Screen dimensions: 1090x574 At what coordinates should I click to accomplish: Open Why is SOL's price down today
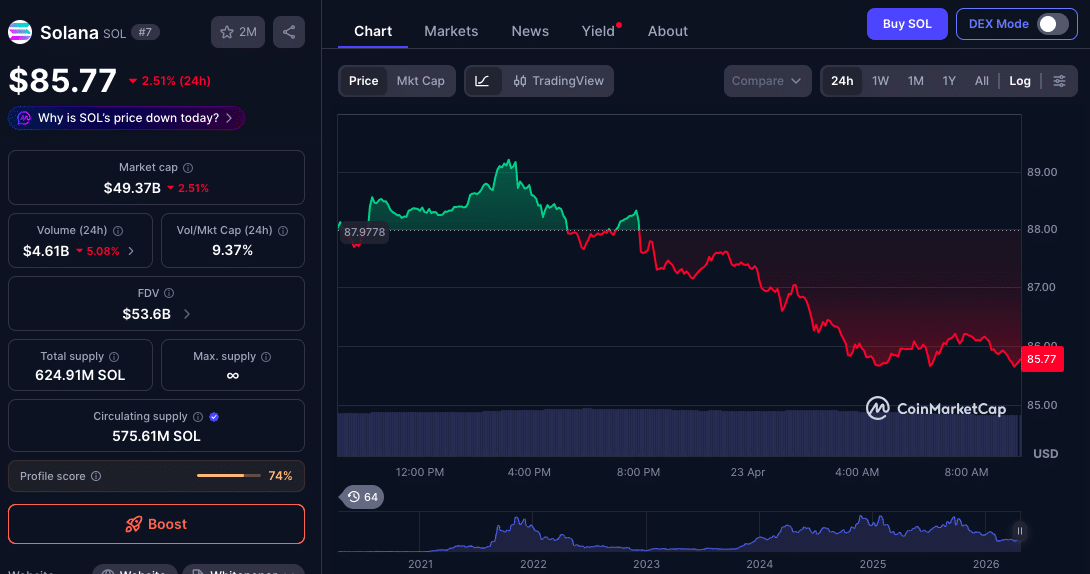point(126,118)
